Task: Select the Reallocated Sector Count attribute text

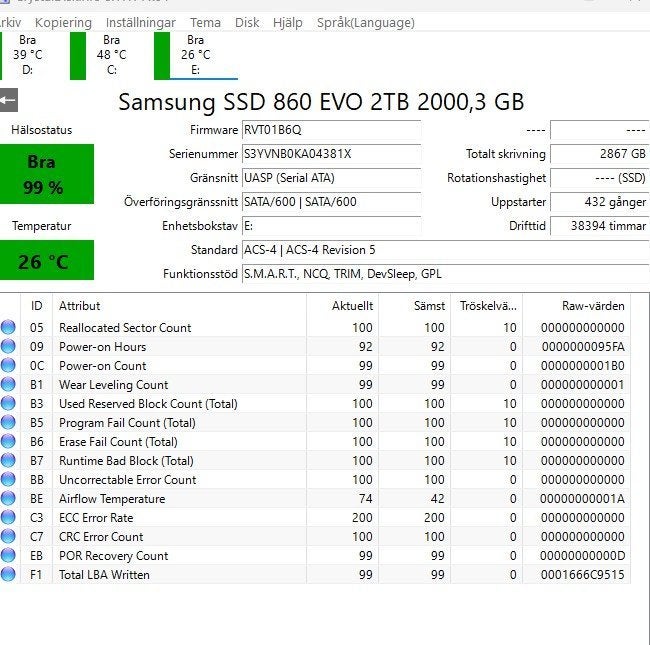Action: tap(125, 328)
